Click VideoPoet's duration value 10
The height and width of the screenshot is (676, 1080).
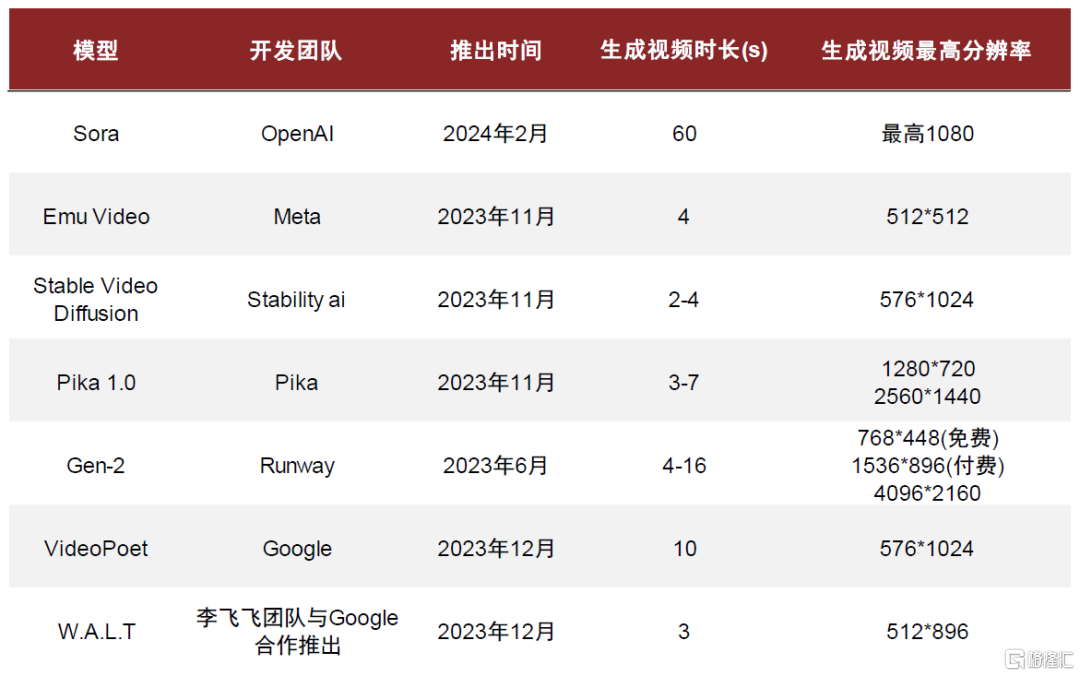tap(685, 549)
